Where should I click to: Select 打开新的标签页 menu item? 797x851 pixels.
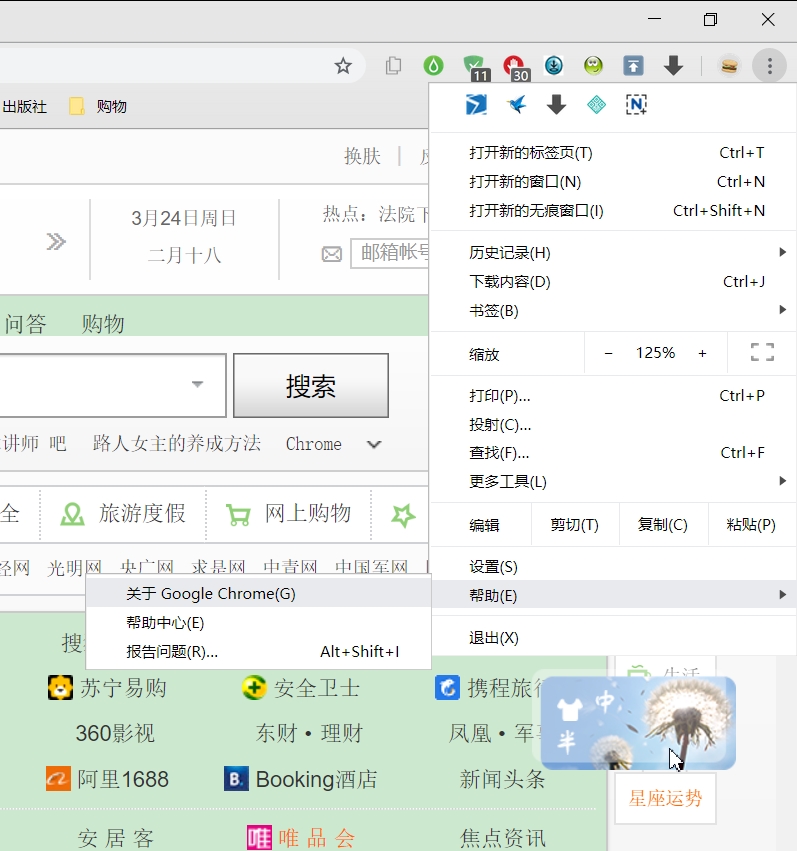point(613,153)
